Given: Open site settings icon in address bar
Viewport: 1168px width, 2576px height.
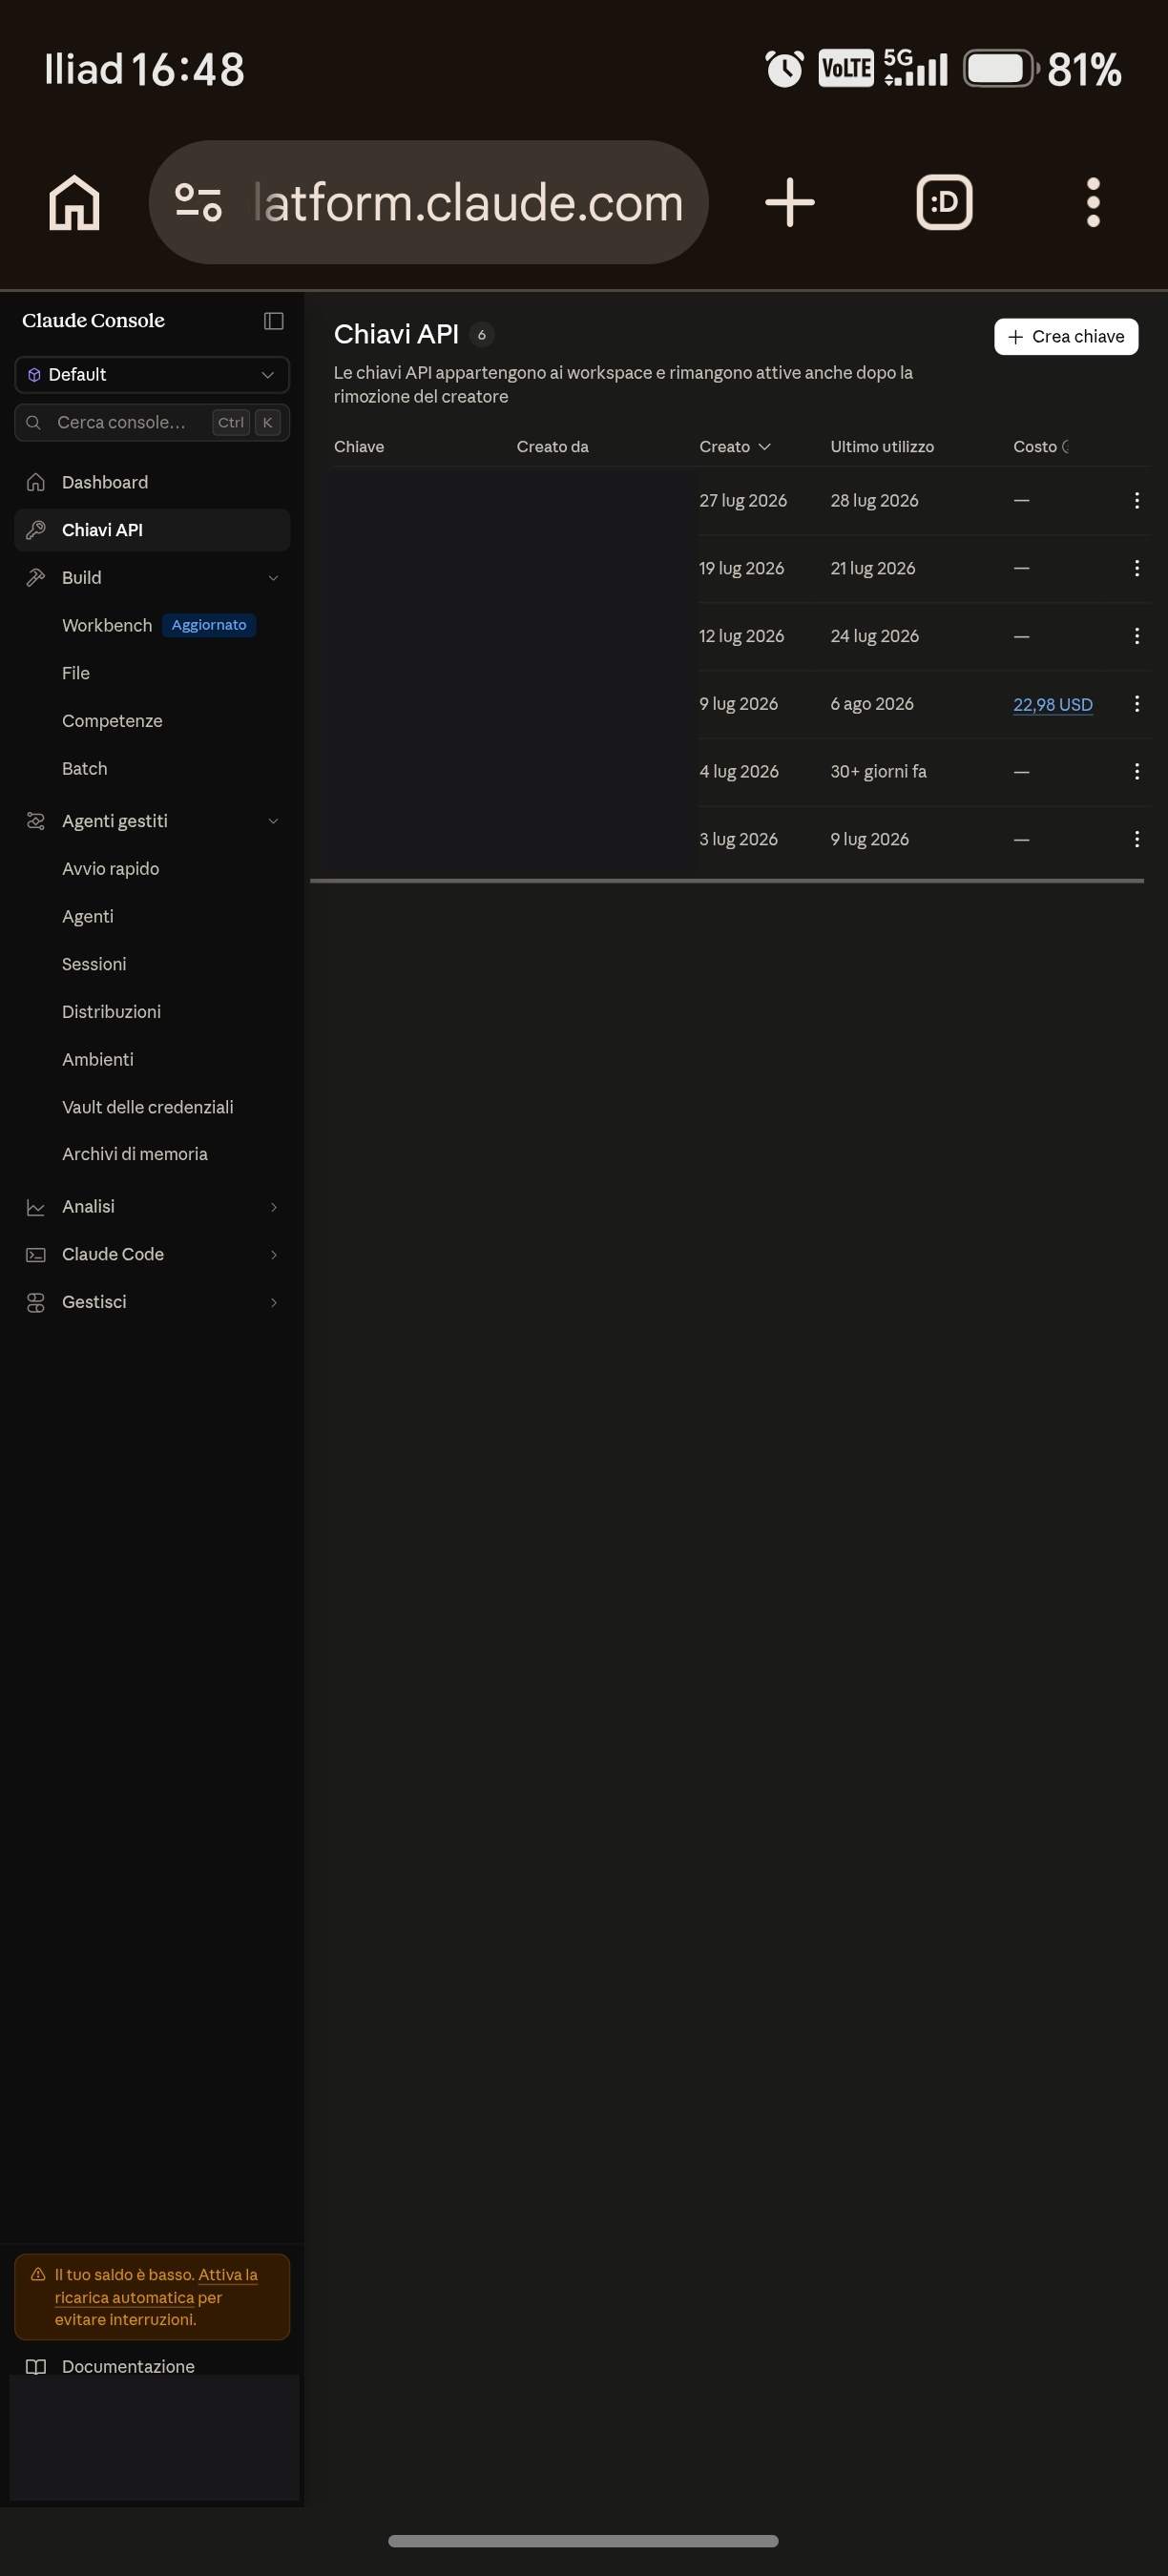Looking at the screenshot, I should (198, 202).
